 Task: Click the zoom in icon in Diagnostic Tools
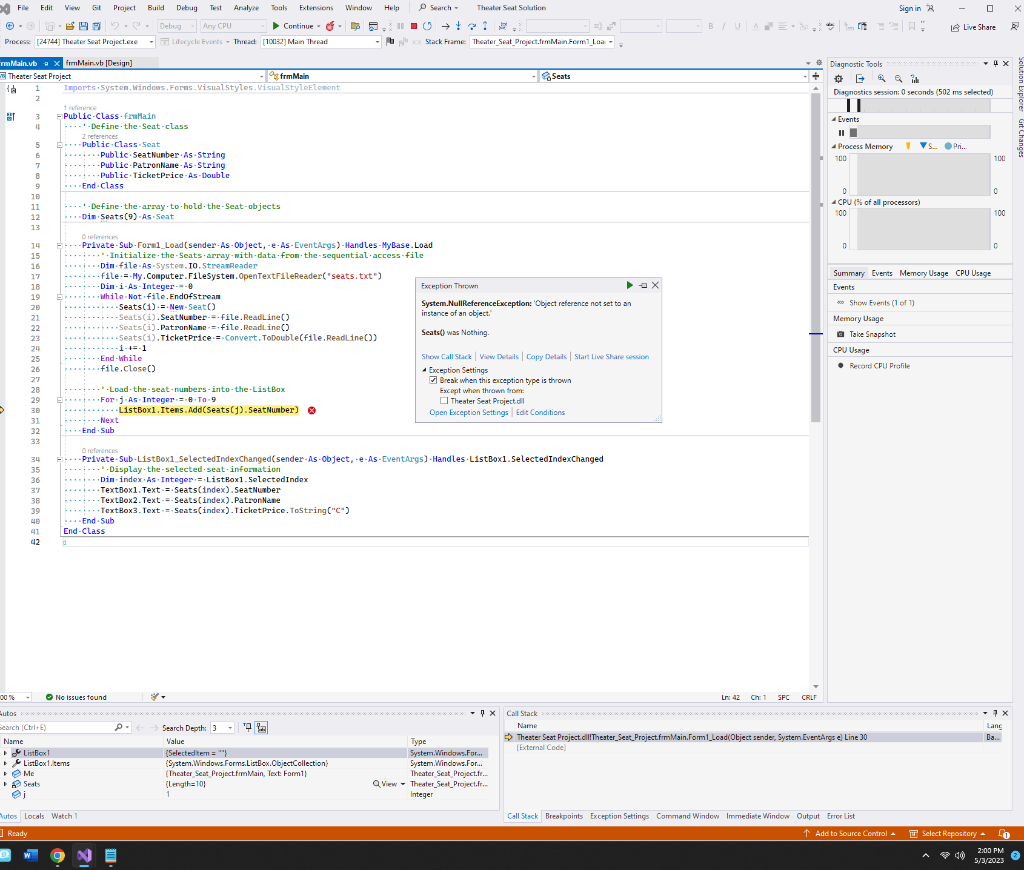click(x=881, y=78)
